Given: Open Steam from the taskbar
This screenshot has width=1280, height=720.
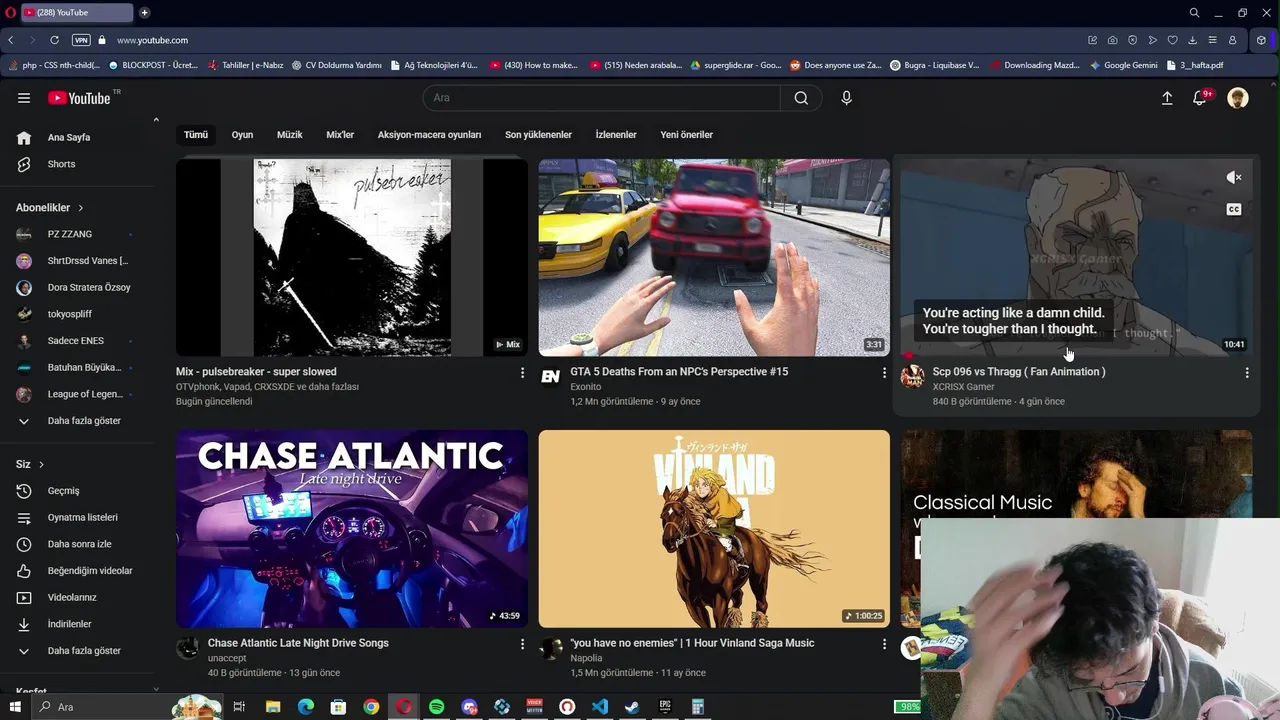Looking at the screenshot, I should coord(632,707).
